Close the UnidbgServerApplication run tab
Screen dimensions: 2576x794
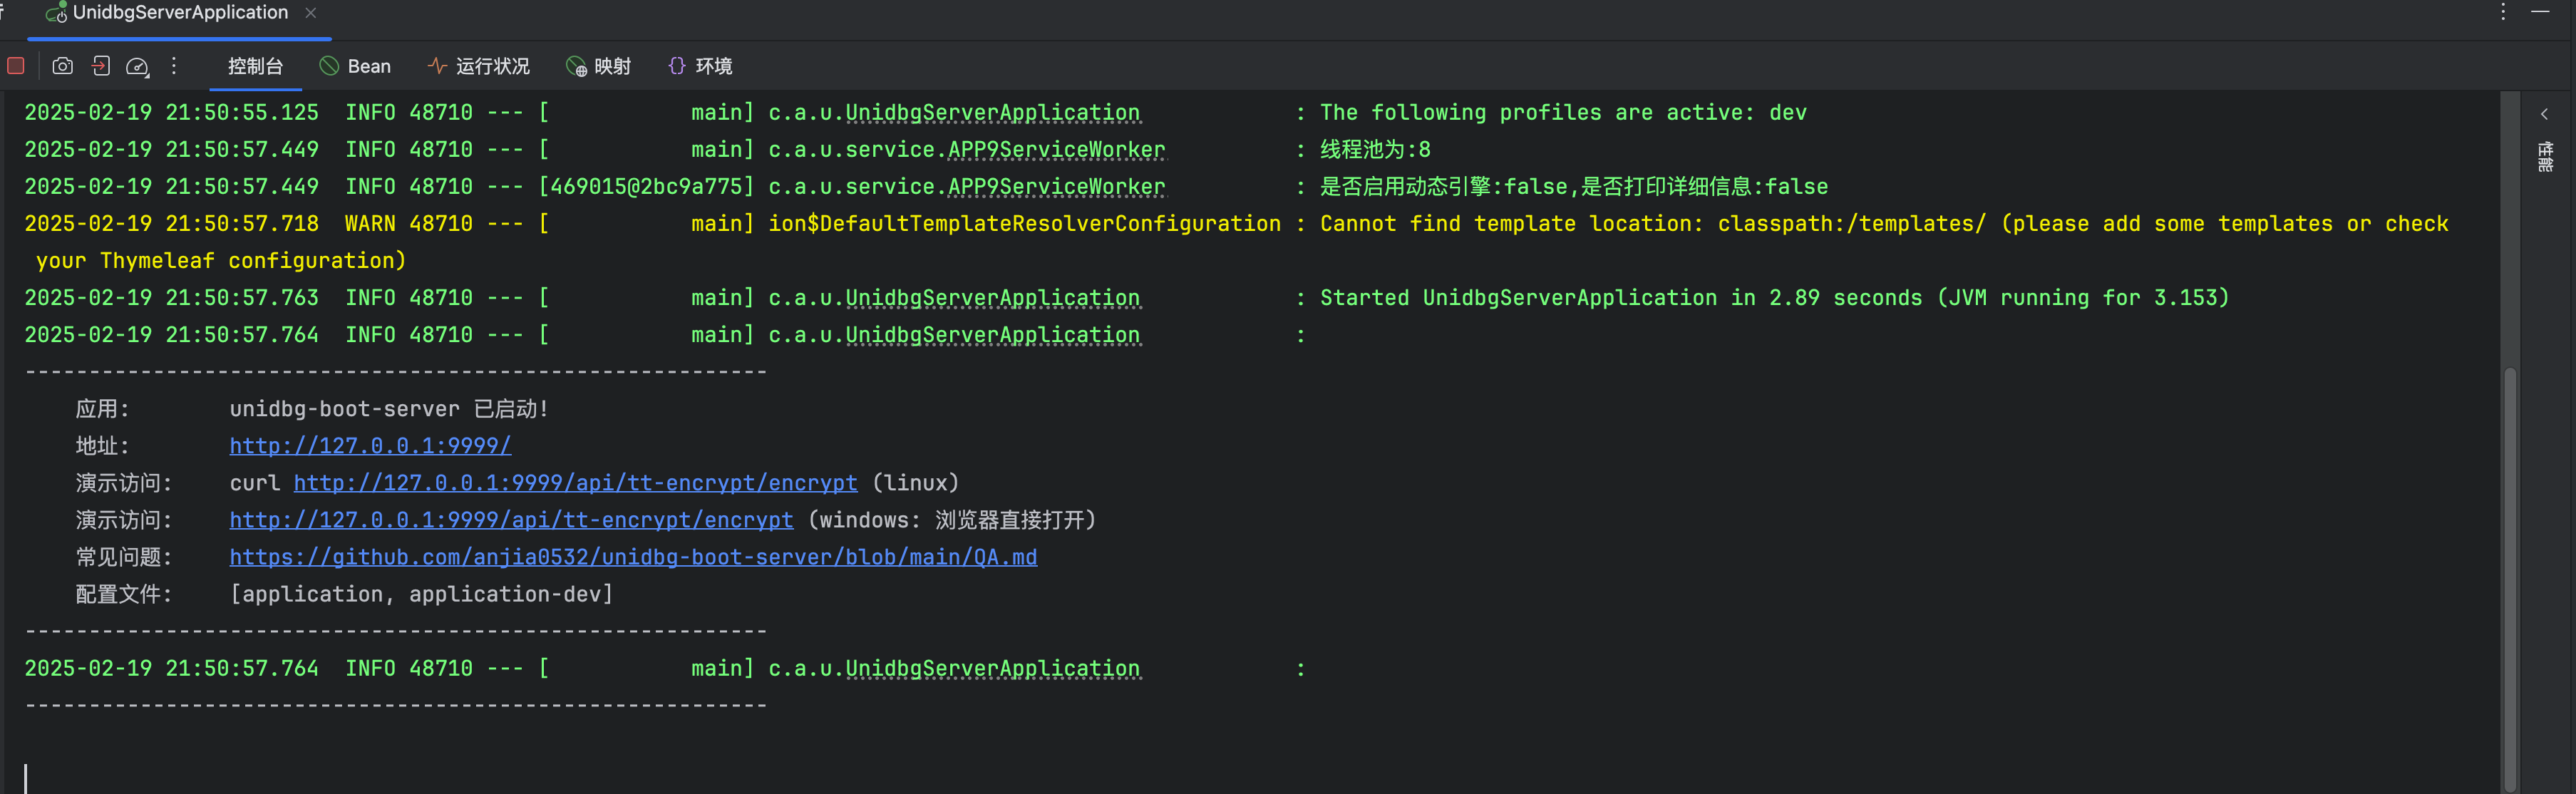[311, 13]
